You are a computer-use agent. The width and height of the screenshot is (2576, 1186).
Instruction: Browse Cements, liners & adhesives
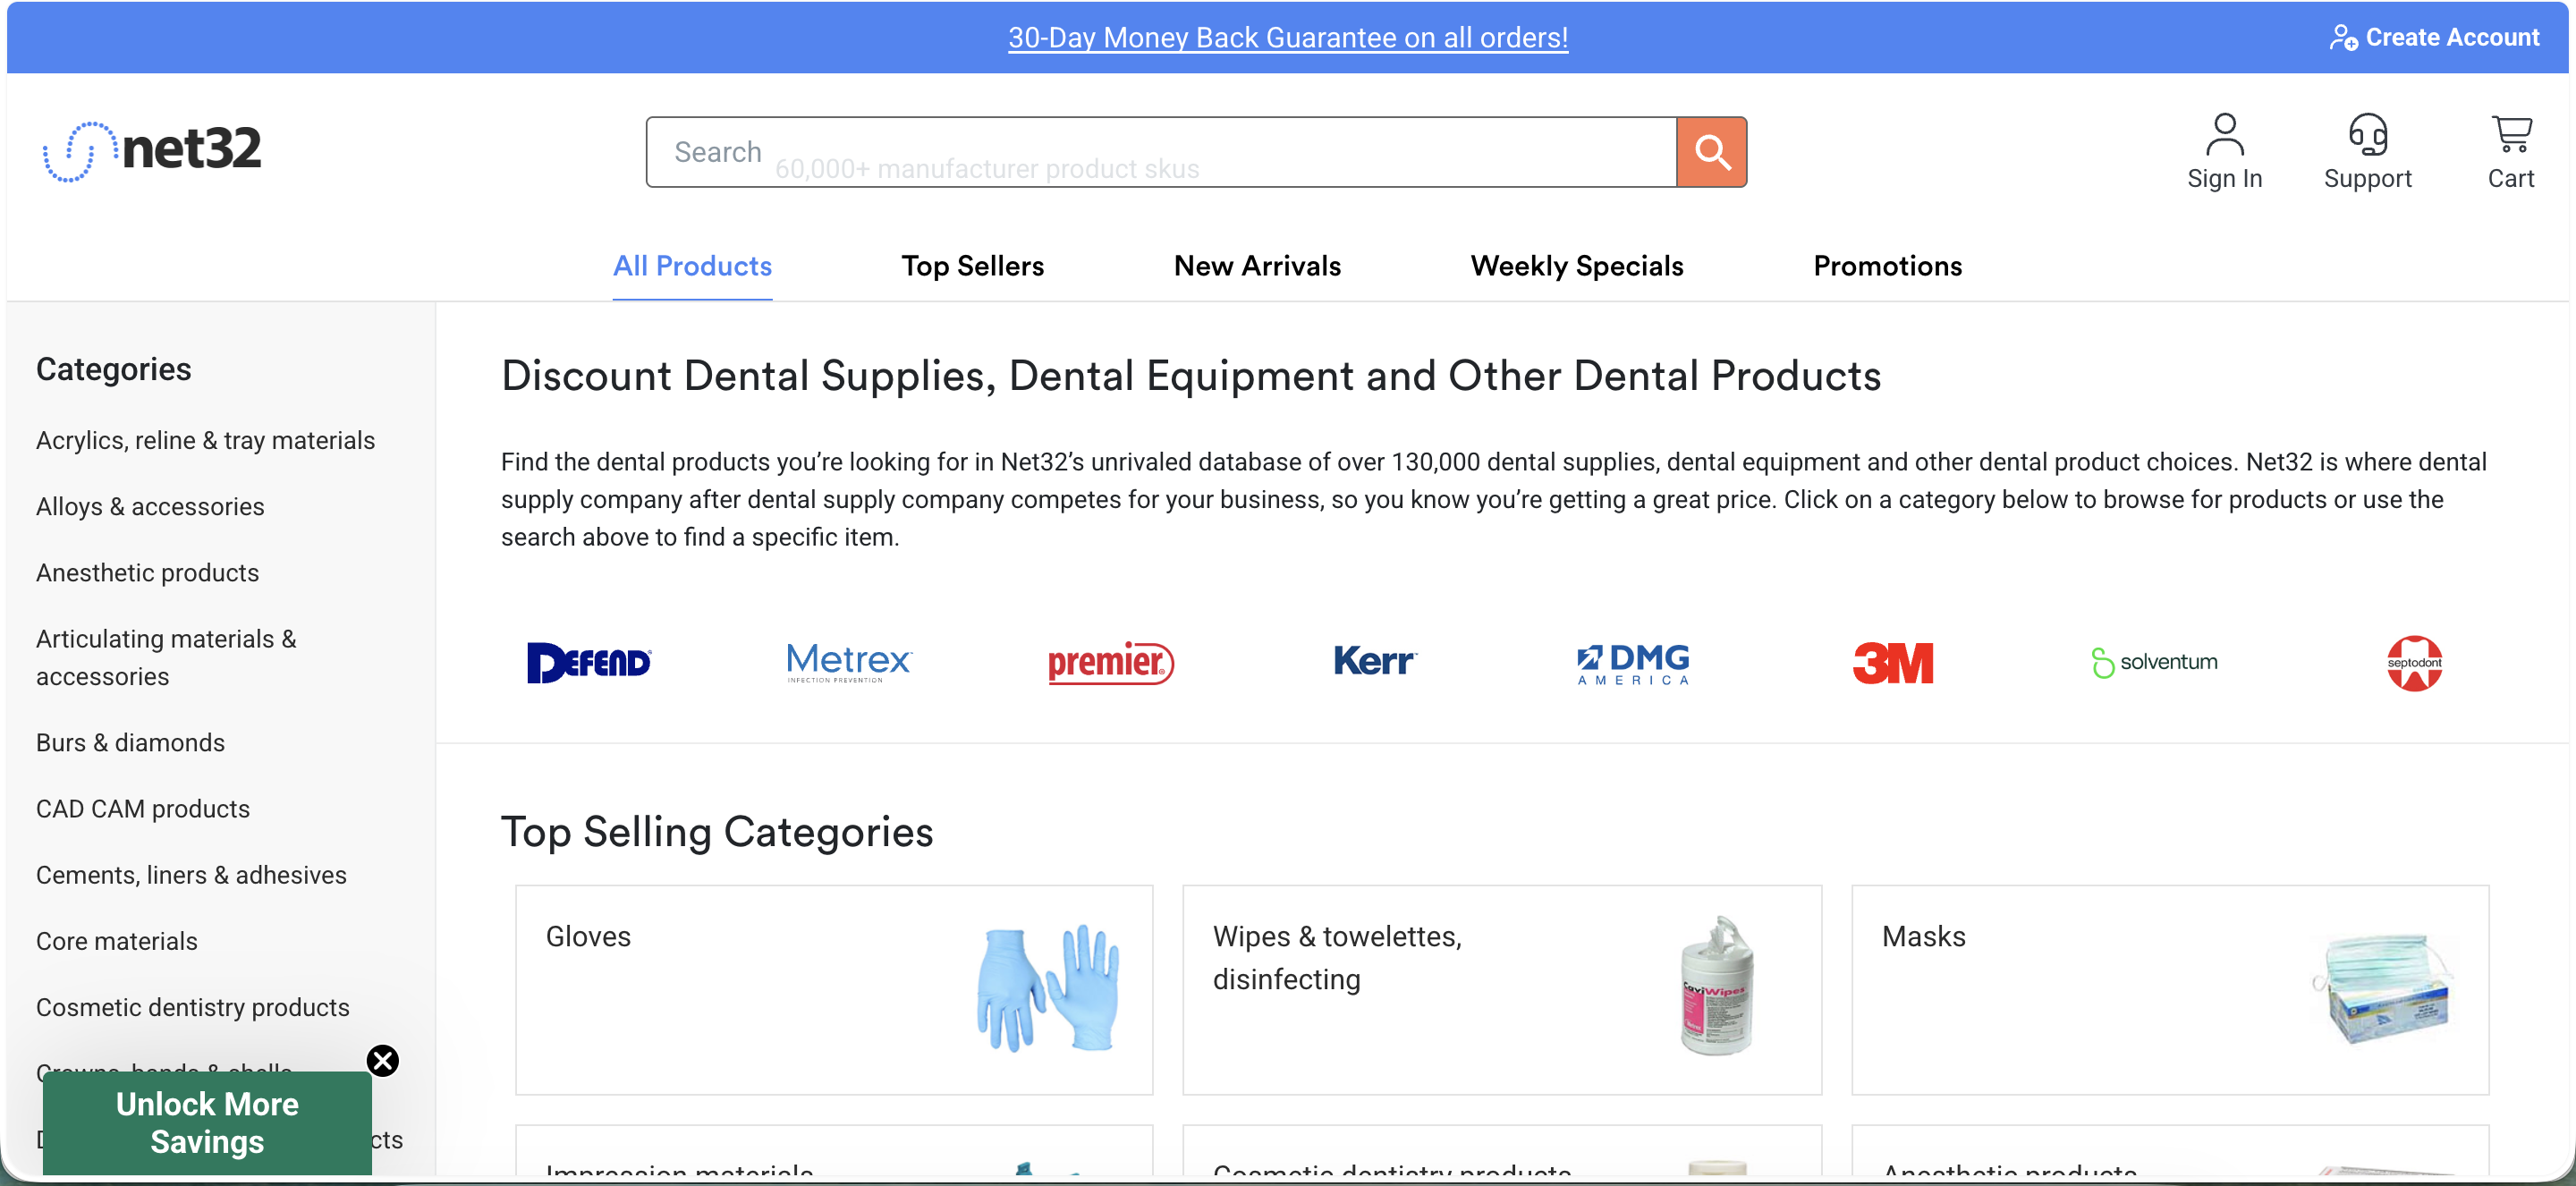click(191, 874)
